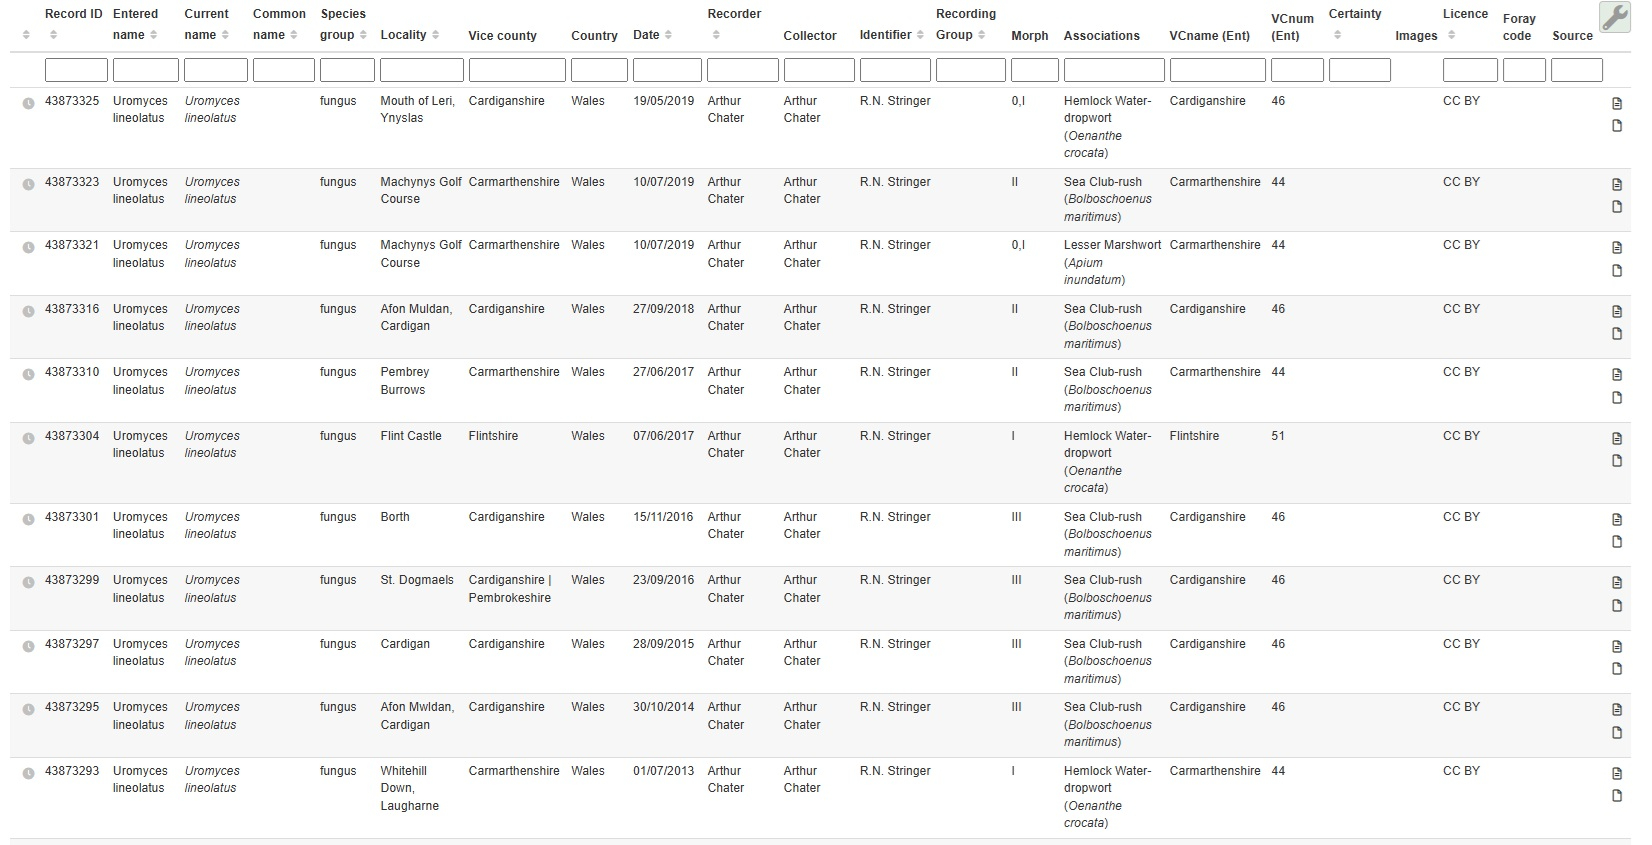Click the lined document icon for record 43873325
Viewport: 1652px width, 845px height.
[1617, 104]
